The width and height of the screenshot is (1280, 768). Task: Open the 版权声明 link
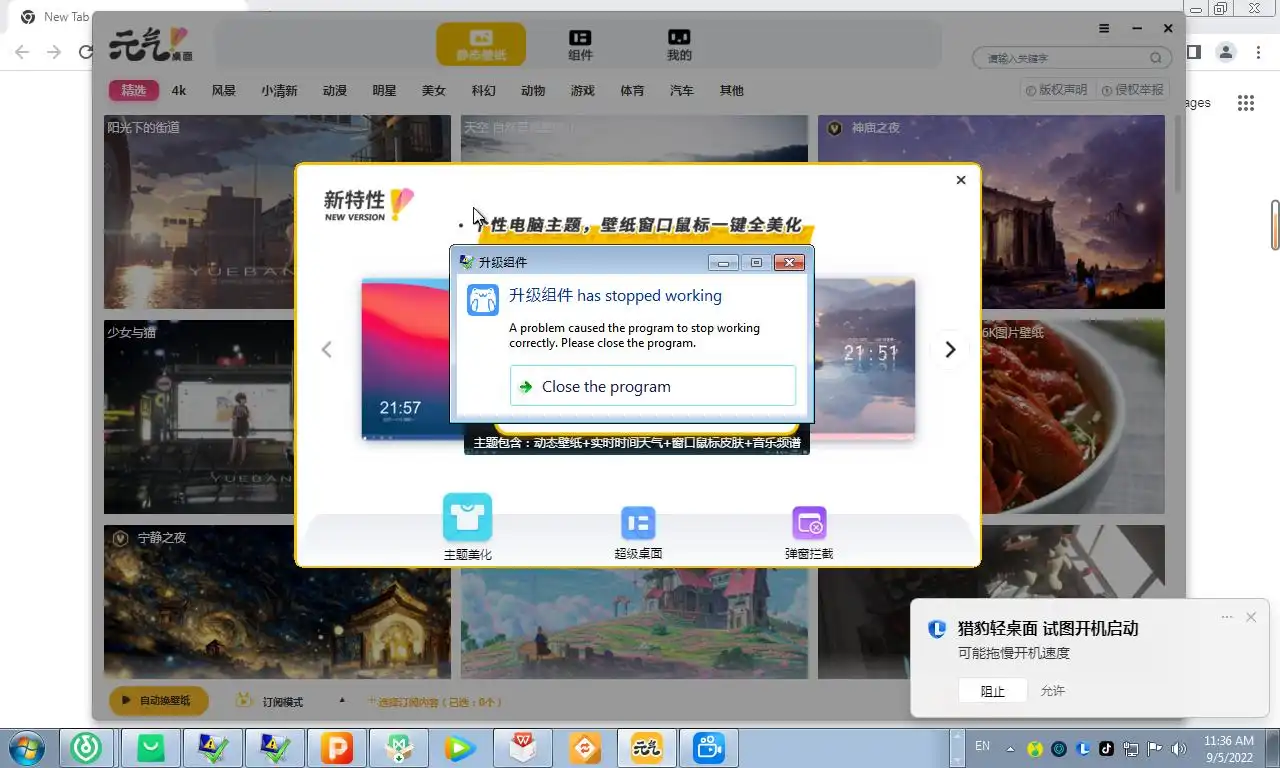coord(1056,90)
